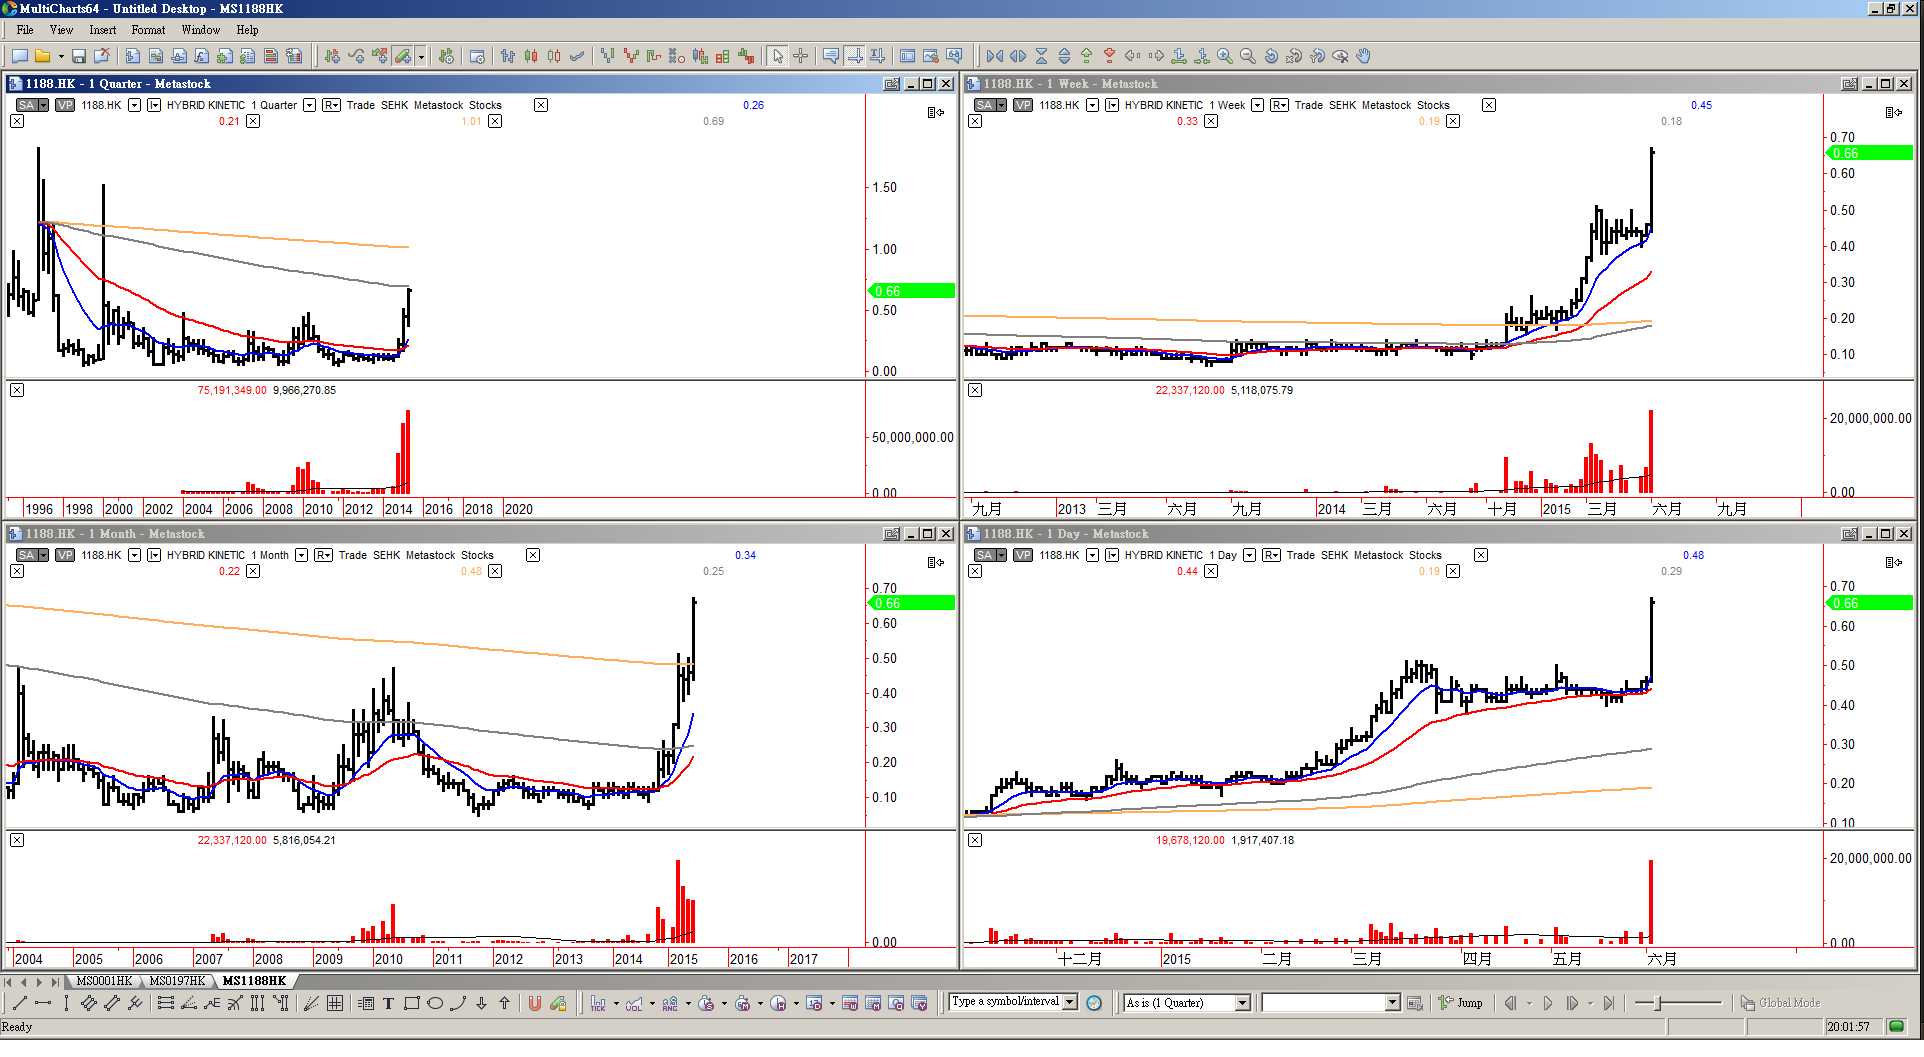Click the open folder icon in the toolbar
The width and height of the screenshot is (1924, 1057).
[42, 56]
